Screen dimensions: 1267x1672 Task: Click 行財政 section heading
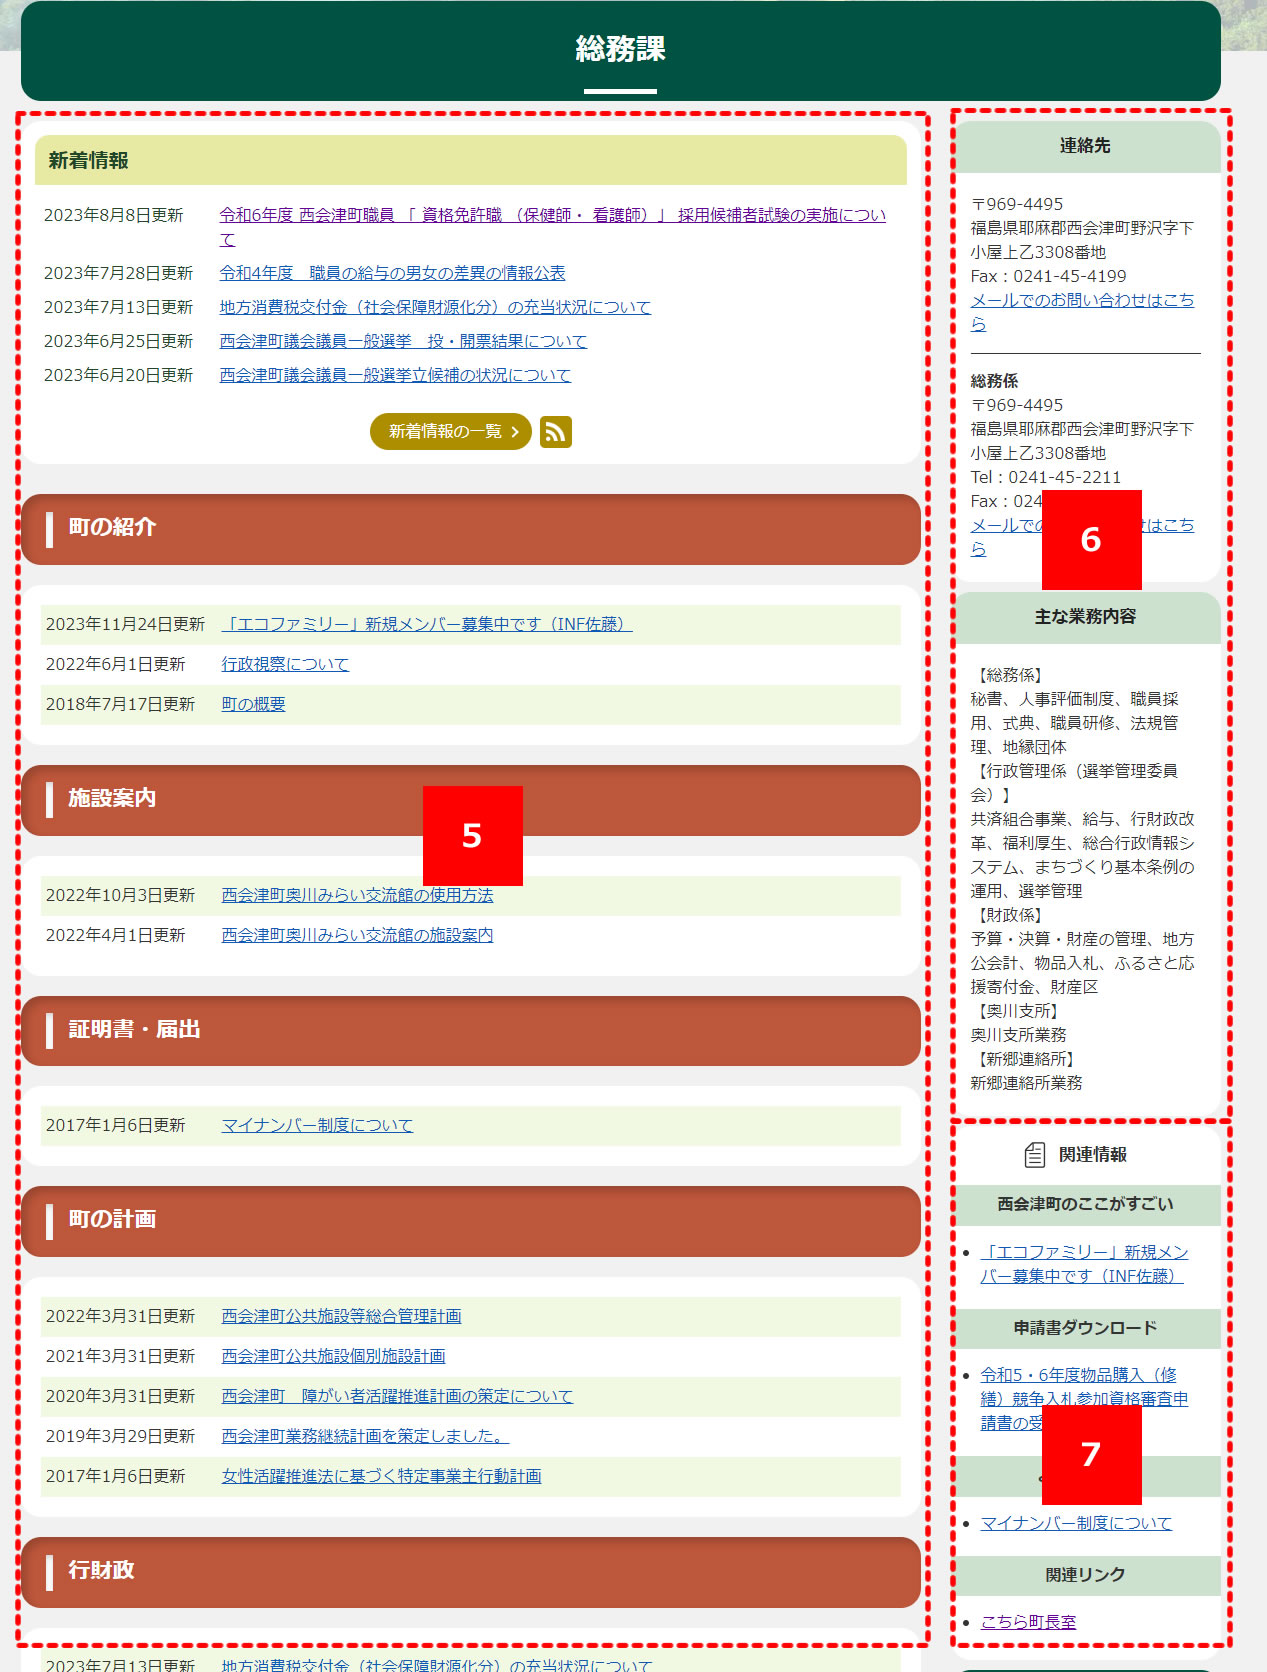coord(471,1571)
